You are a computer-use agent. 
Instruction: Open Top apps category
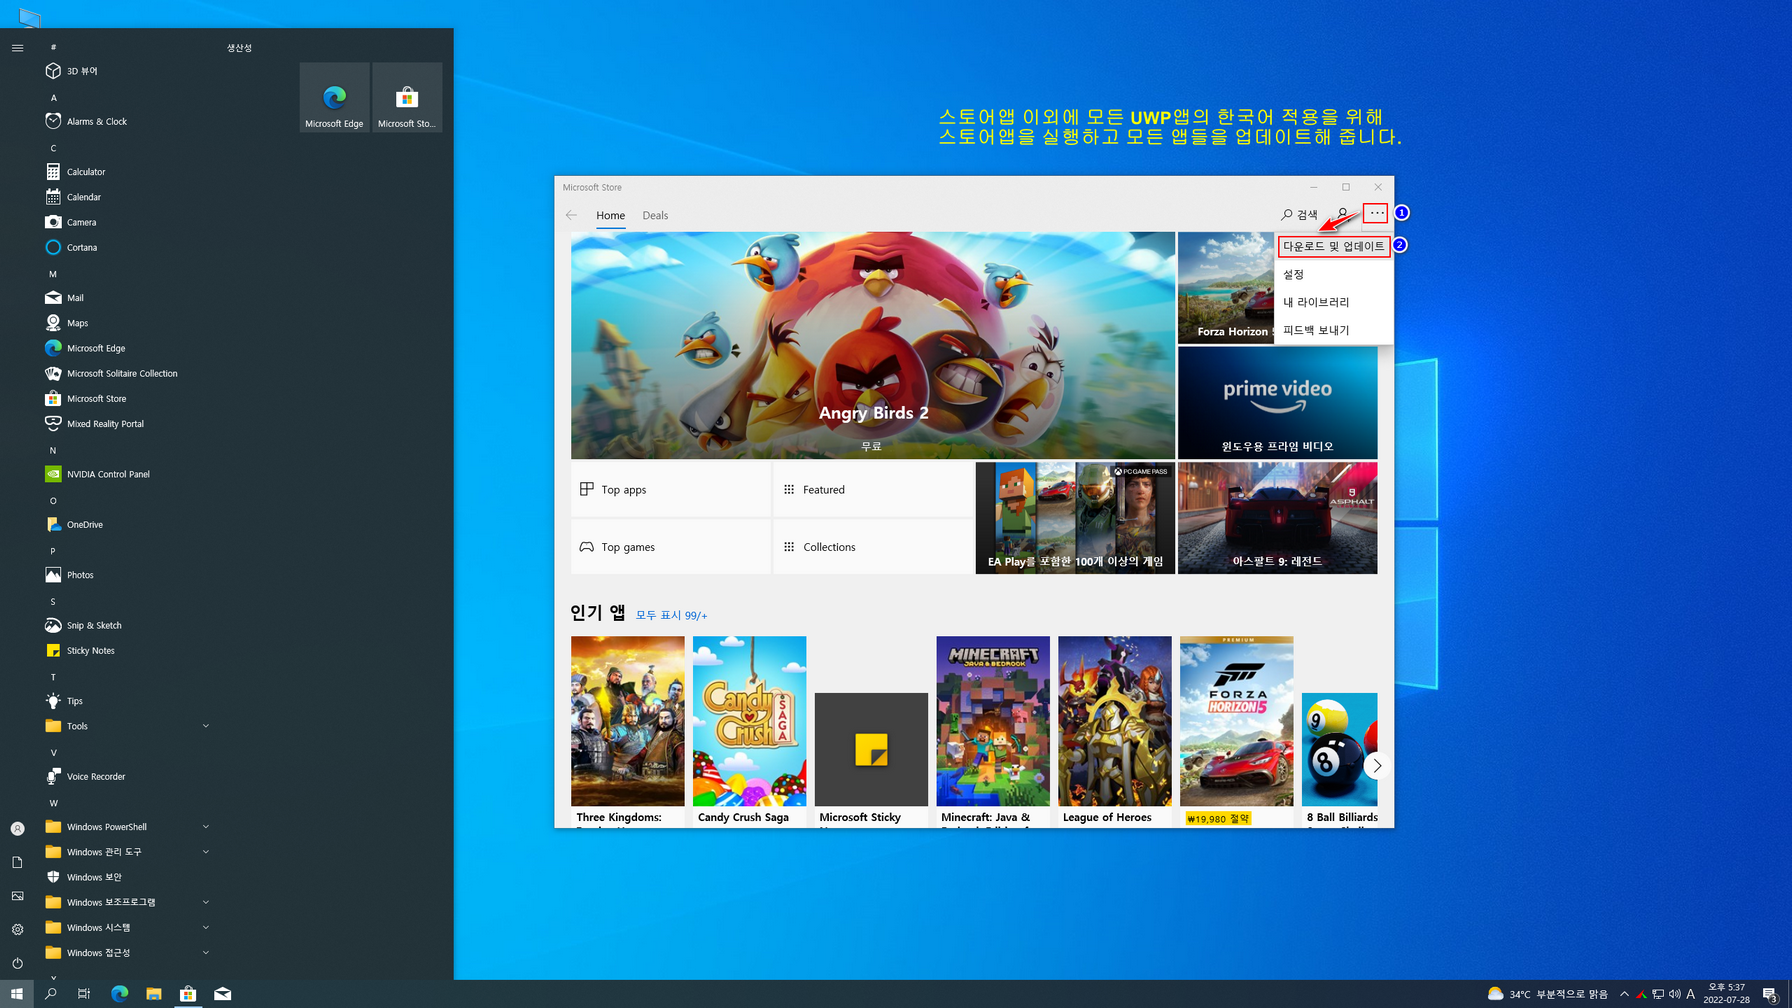[671, 489]
